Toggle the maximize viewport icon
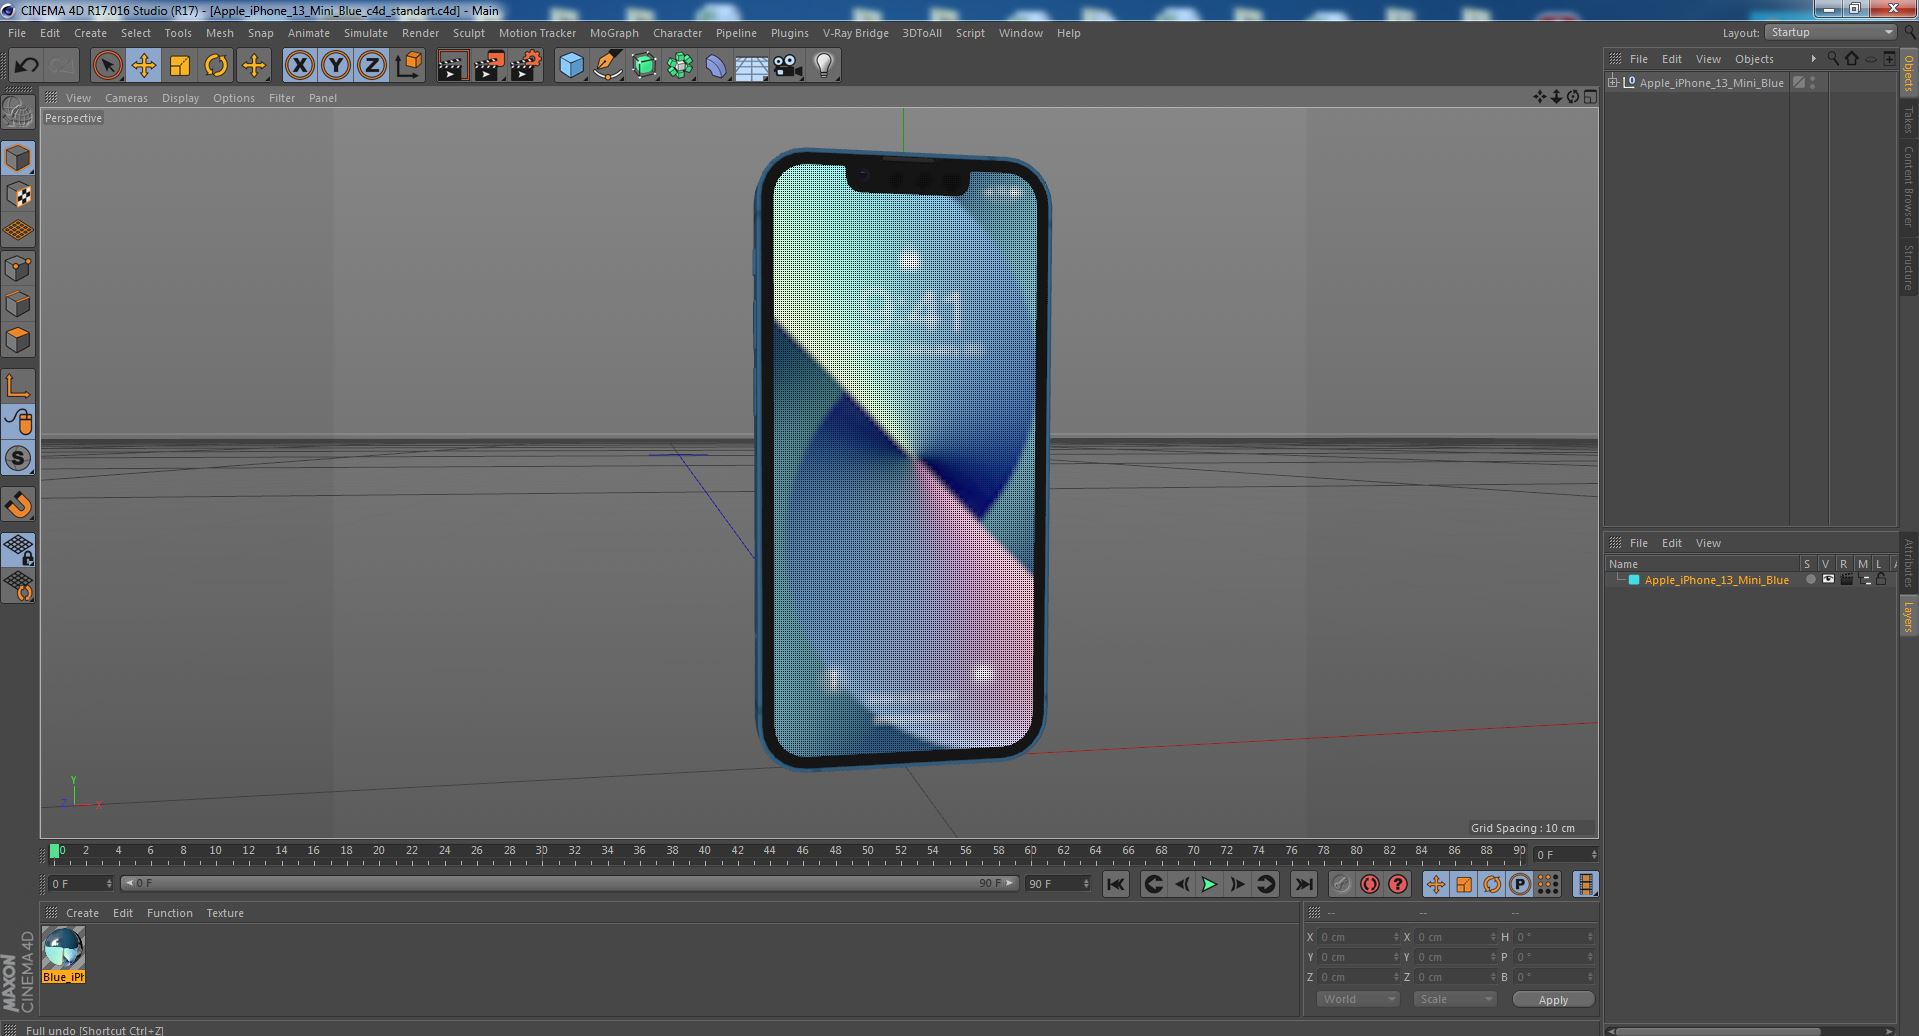This screenshot has width=1919, height=1036. coord(1590,97)
